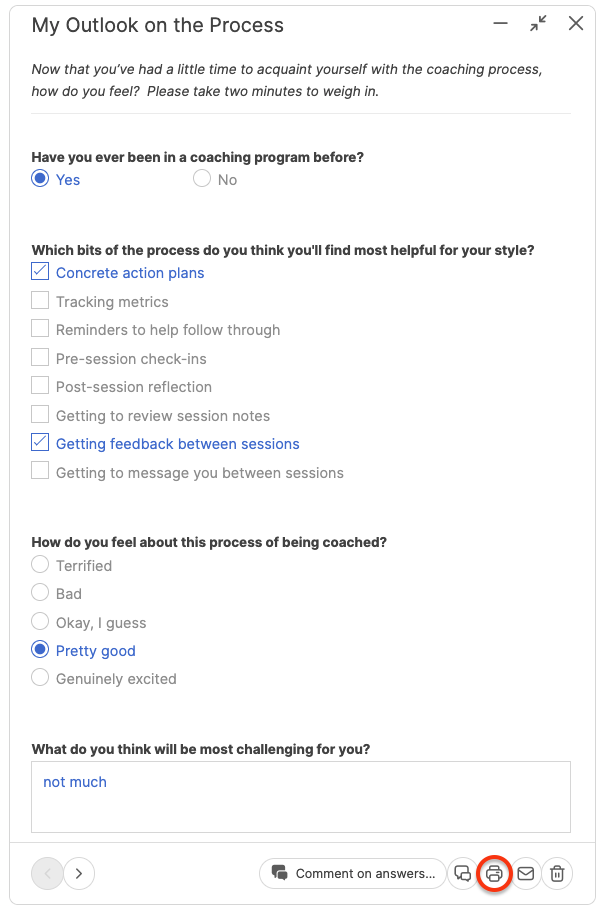Uncheck Getting feedback between sessions
The height and width of the screenshot is (909, 602).
(40, 443)
